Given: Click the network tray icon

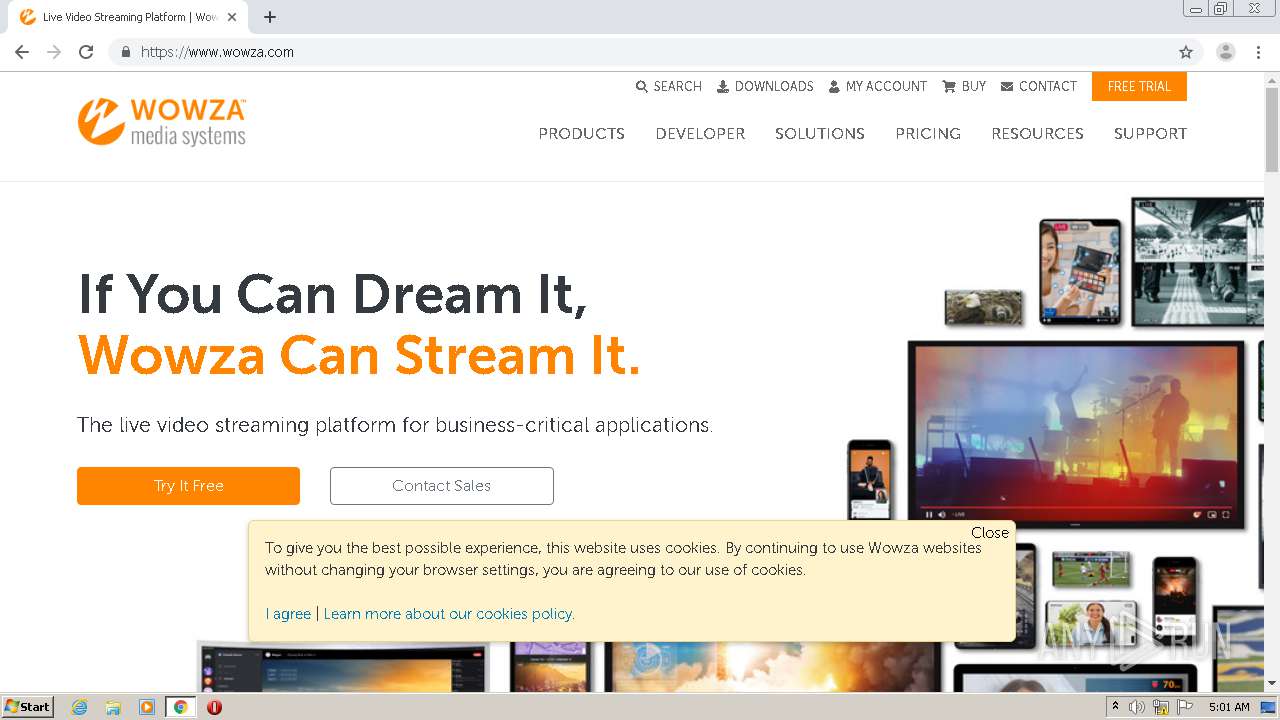Looking at the screenshot, I should click(1161, 707).
